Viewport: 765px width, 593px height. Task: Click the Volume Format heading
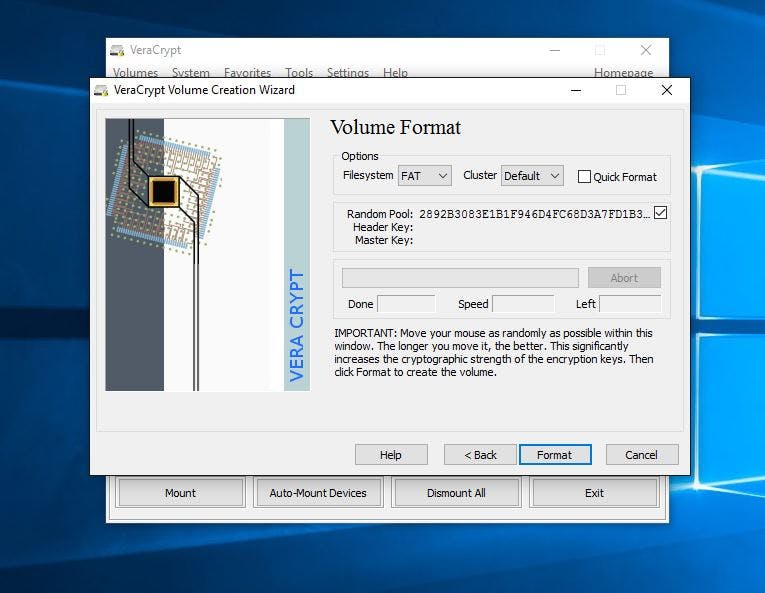pos(395,127)
